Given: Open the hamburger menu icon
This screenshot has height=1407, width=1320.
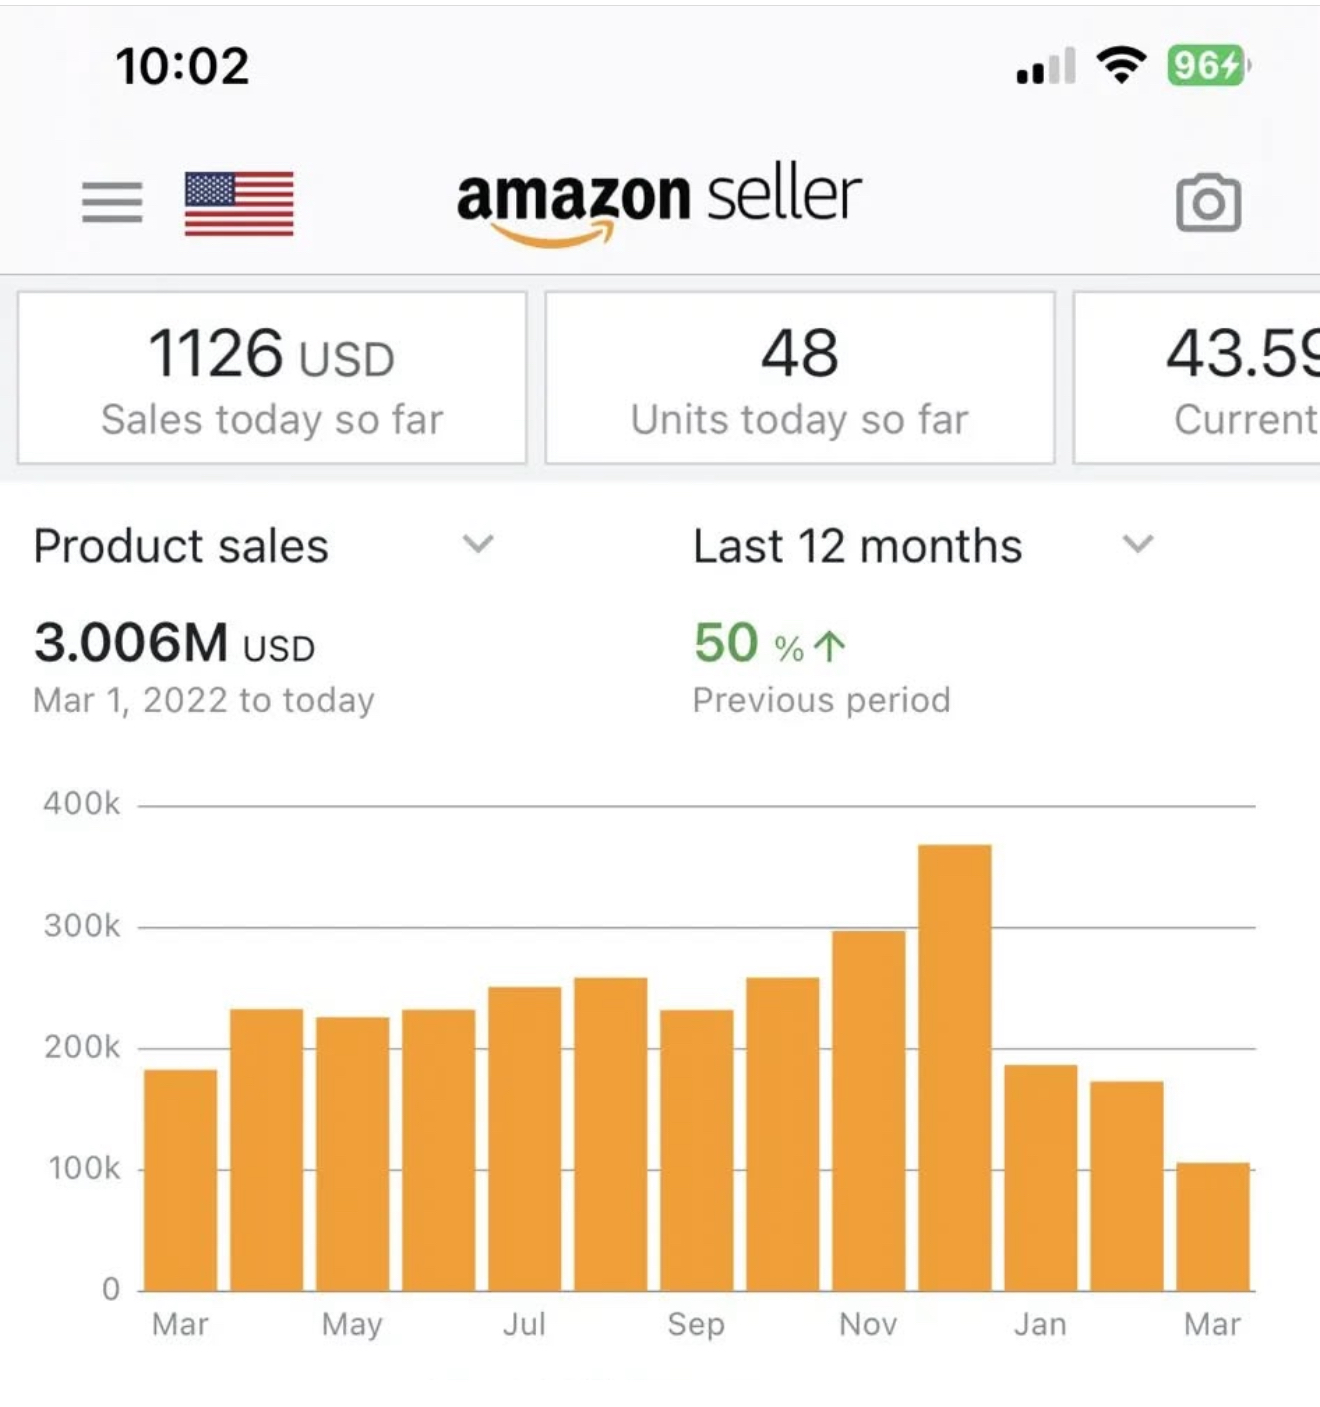Looking at the screenshot, I should (x=112, y=203).
